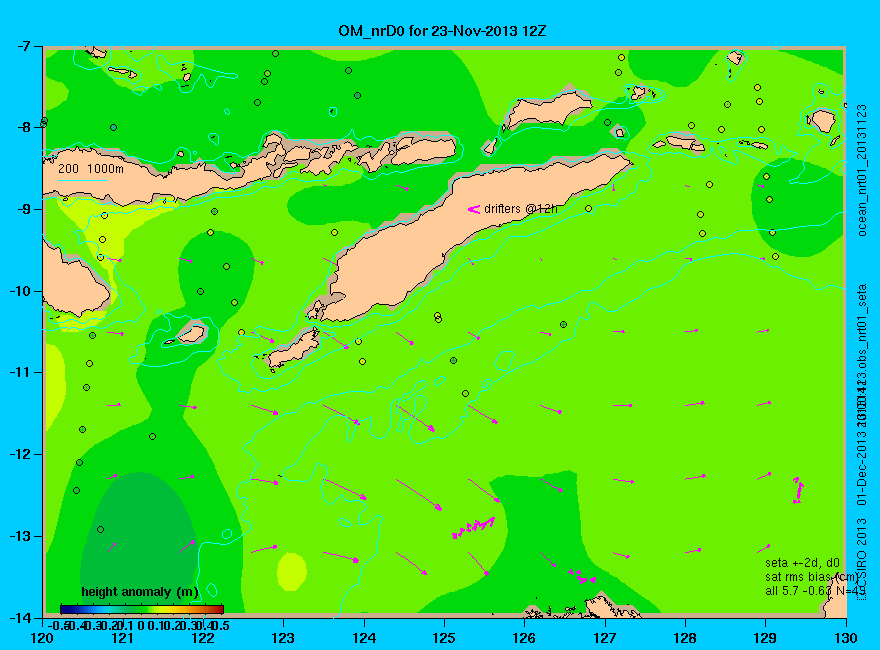Click the x-axis tick label '123'
Image resolution: width=880 pixels, height=650 pixels.
coord(283,638)
